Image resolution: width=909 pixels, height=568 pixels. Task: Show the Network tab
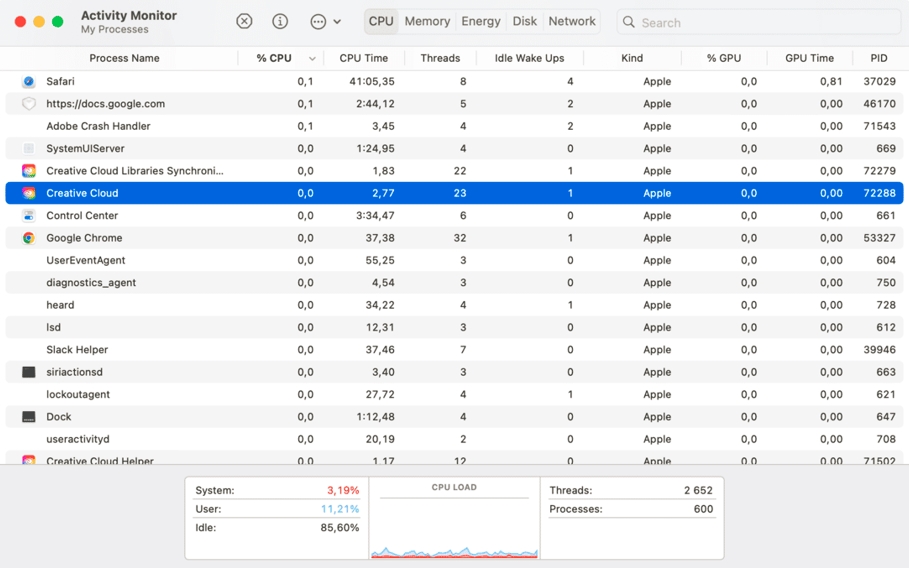[572, 21]
